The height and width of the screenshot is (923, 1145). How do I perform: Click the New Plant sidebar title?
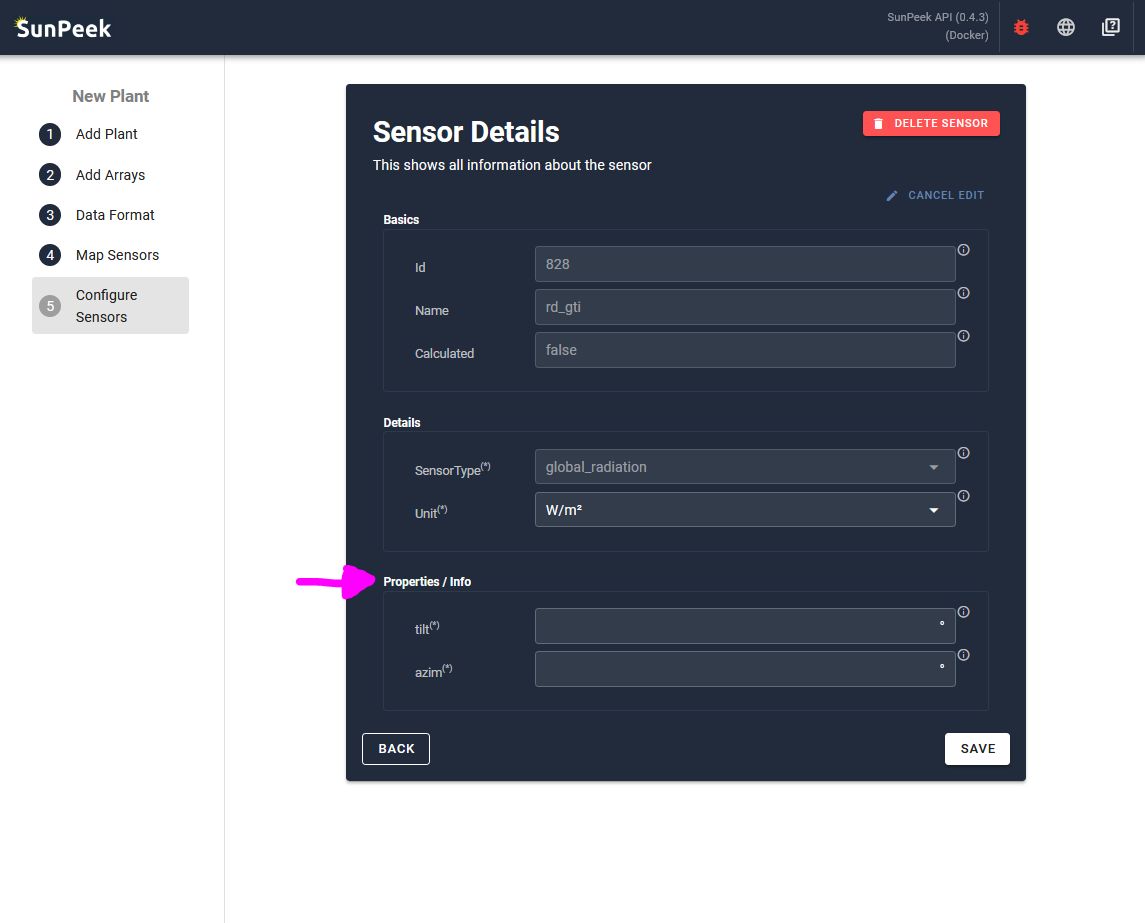pos(110,96)
